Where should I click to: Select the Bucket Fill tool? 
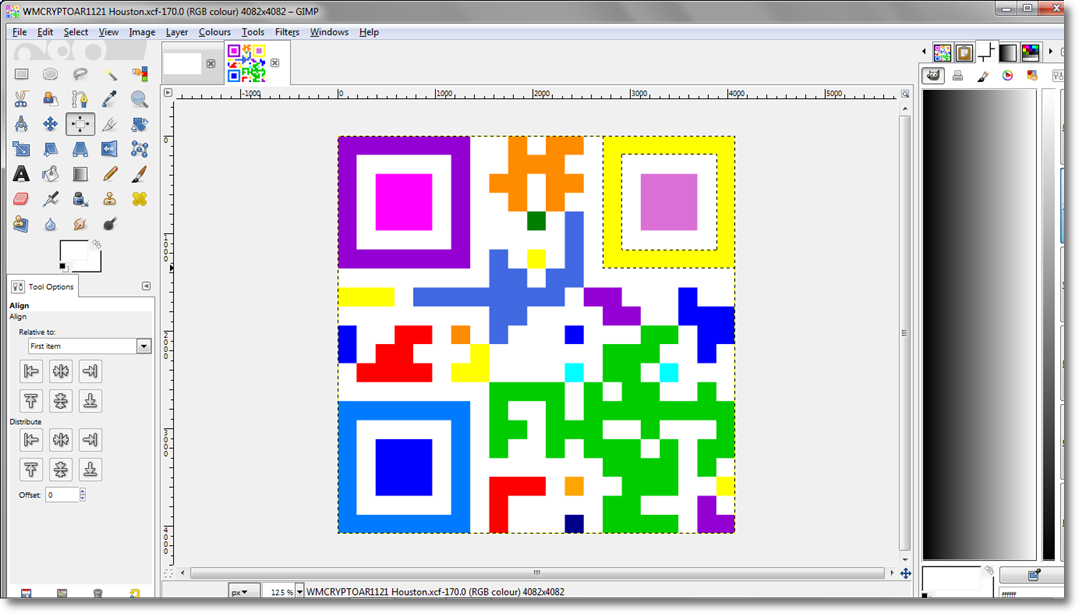click(x=50, y=174)
